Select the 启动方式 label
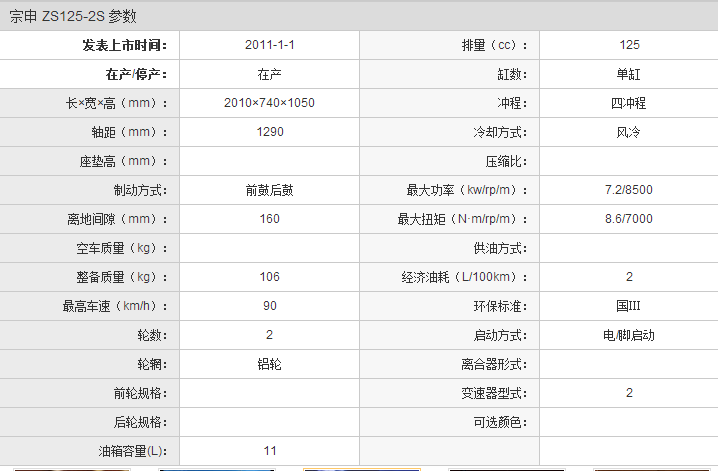The image size is (718, 471). coord(500,335)
